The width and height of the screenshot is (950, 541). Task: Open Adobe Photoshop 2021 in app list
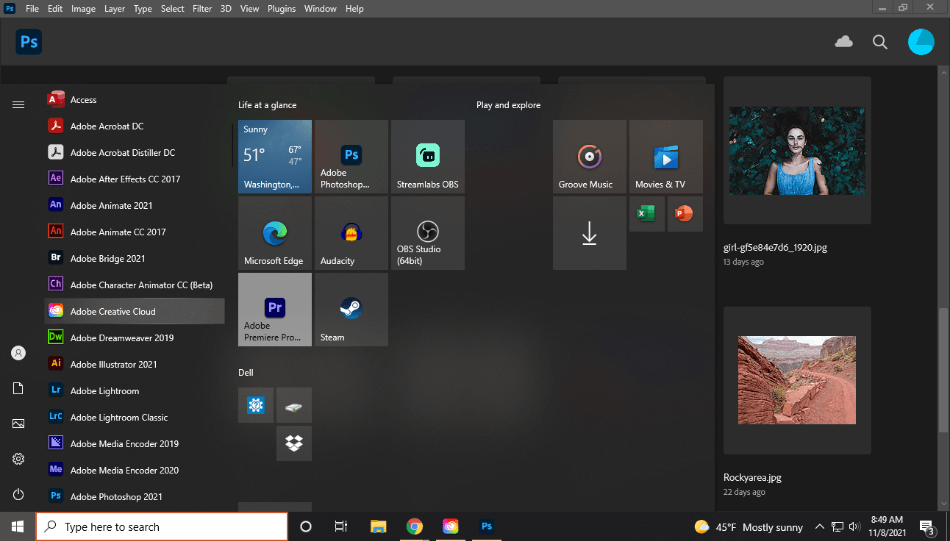click(x=135, y=496)
